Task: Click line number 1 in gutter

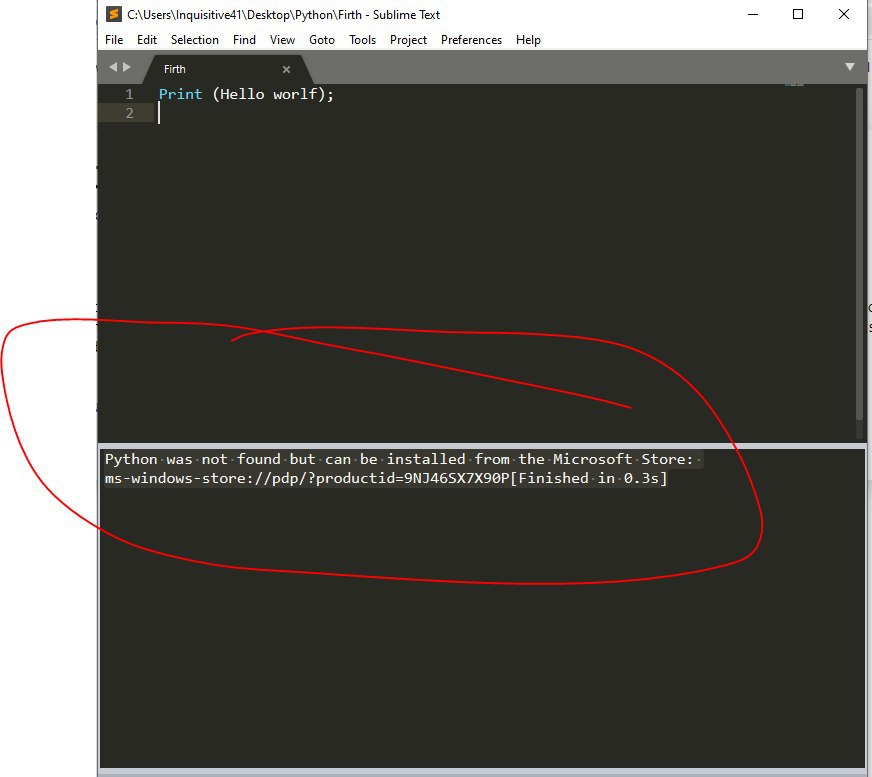Action: coord(129,94)
